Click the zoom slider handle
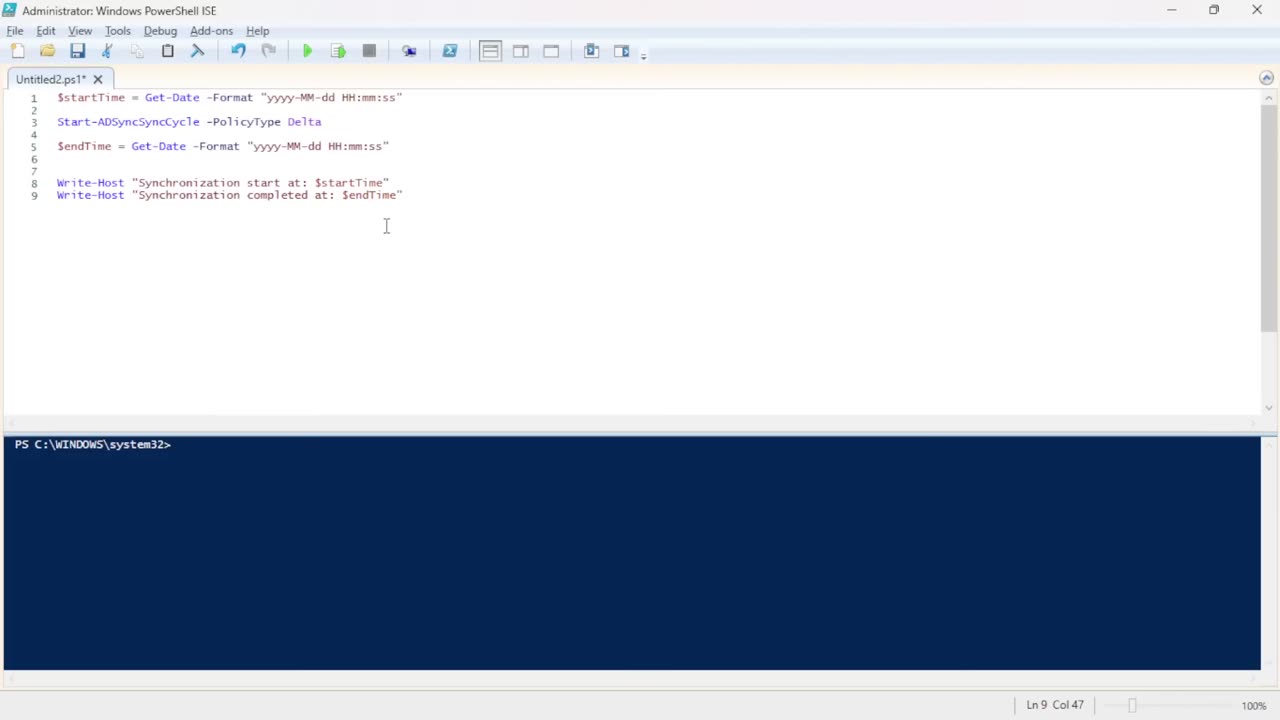The image size is (1280, 720). (x=1132, y=705)
